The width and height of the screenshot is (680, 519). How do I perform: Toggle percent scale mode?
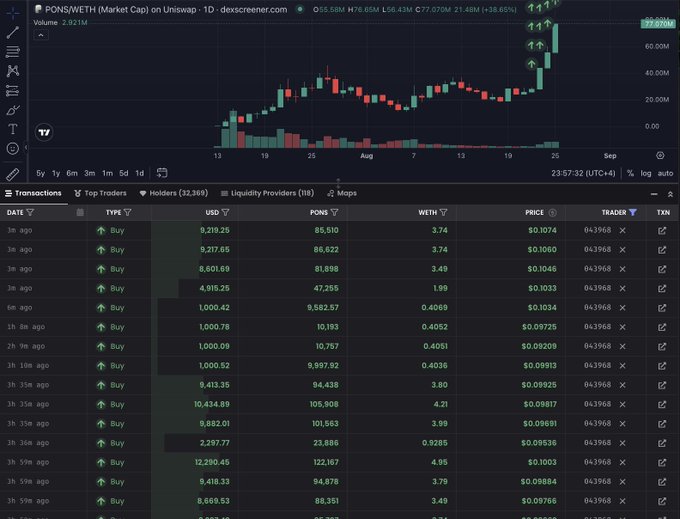pyautogui.click(x=630, y=173)
